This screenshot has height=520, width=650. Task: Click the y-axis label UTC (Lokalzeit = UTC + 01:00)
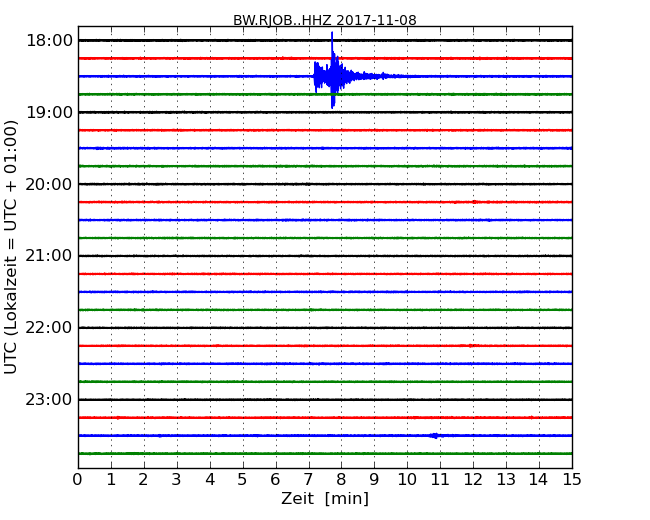pyautogui.click(x=10, y=247)
